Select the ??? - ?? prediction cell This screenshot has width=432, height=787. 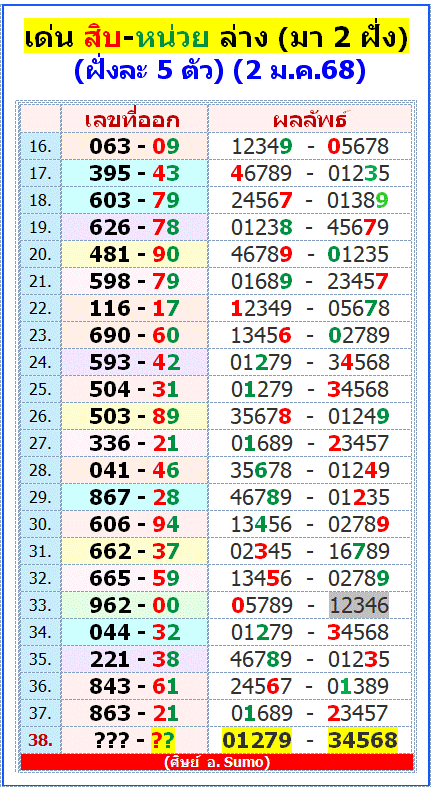click(134, 740)
